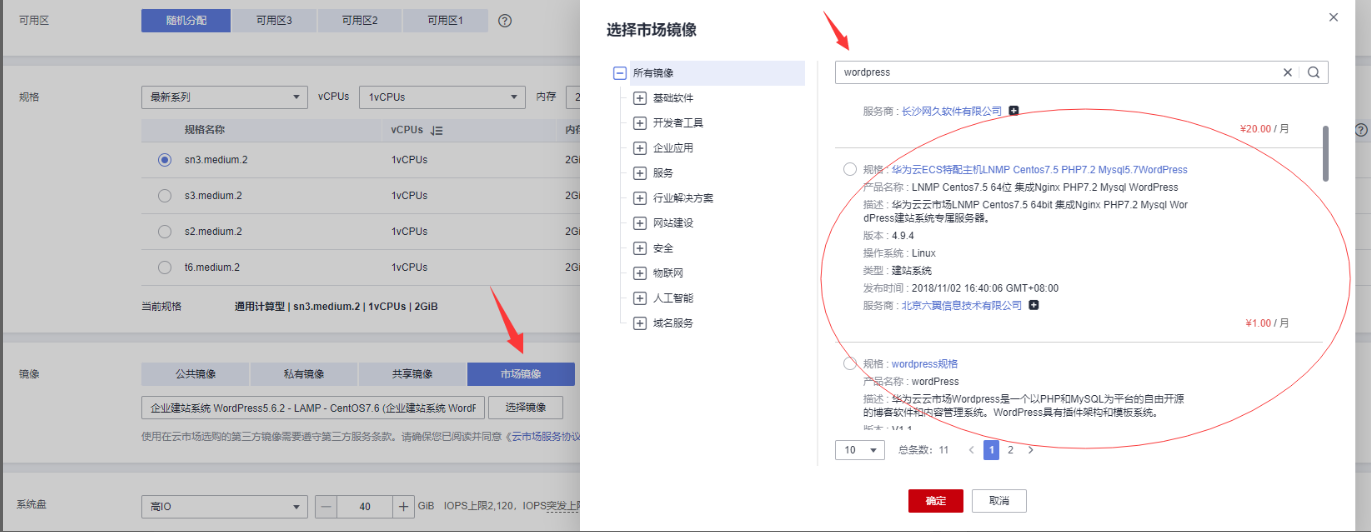Go to next results page arrow
Viewport: 1371px width, 532px height.
pos(1031,450)
